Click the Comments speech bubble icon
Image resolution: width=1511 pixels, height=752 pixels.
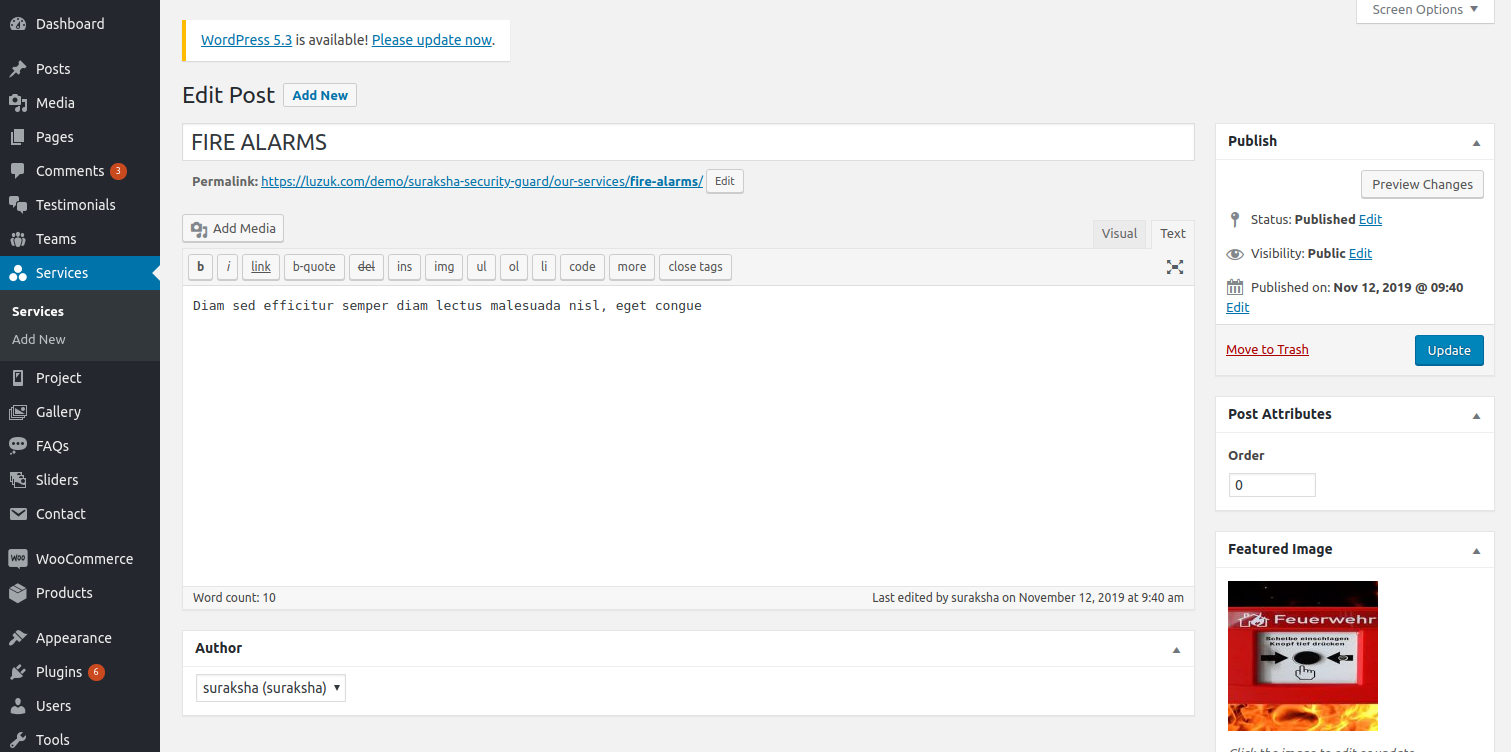click(18, 171)
